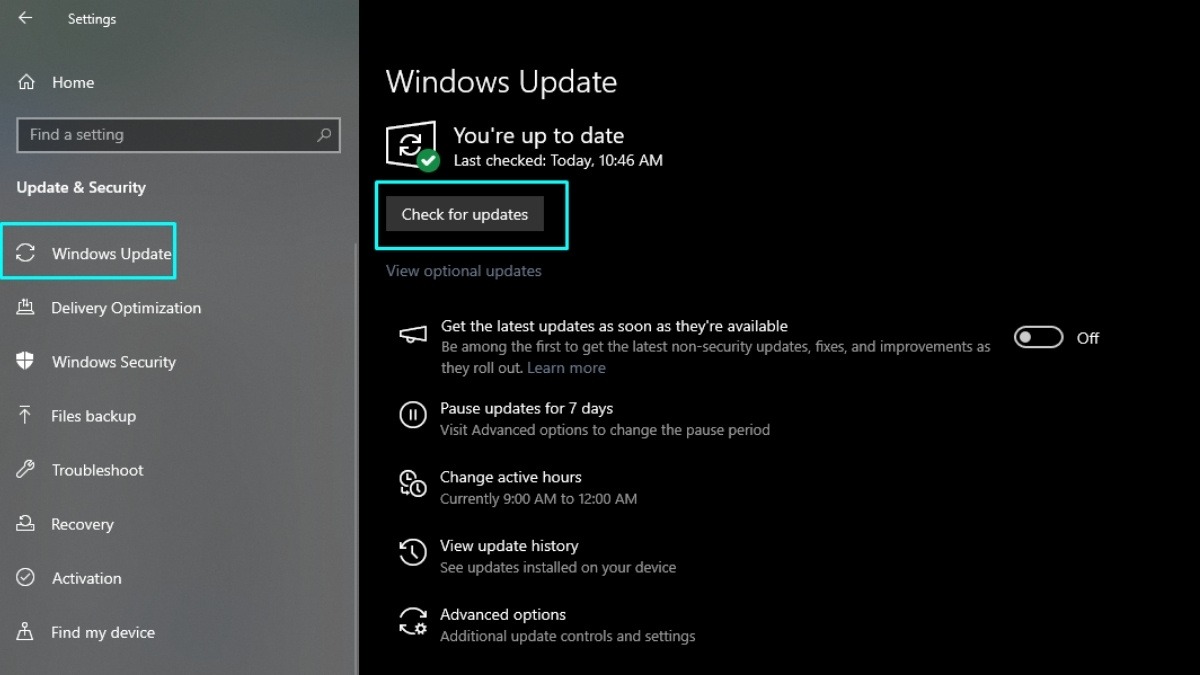Open the Recovery section
Viewport: 1200px width, 675px height.
(x=82, y=524)
